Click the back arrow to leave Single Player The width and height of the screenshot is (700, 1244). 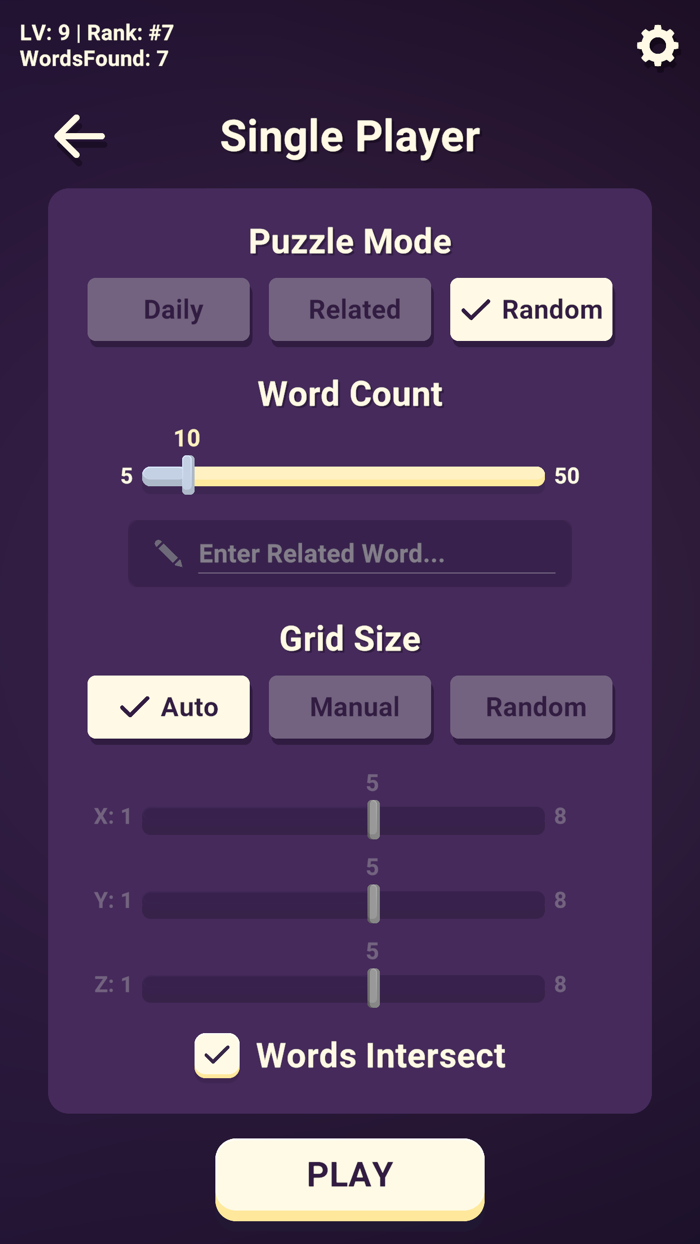coord(78,137)
